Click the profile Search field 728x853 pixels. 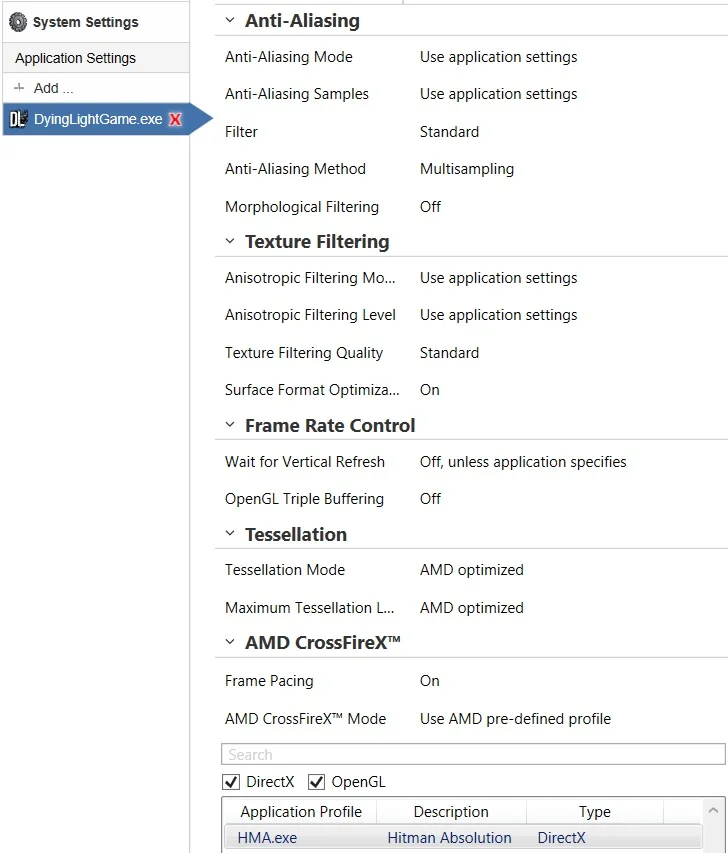[x=473, y=755]
